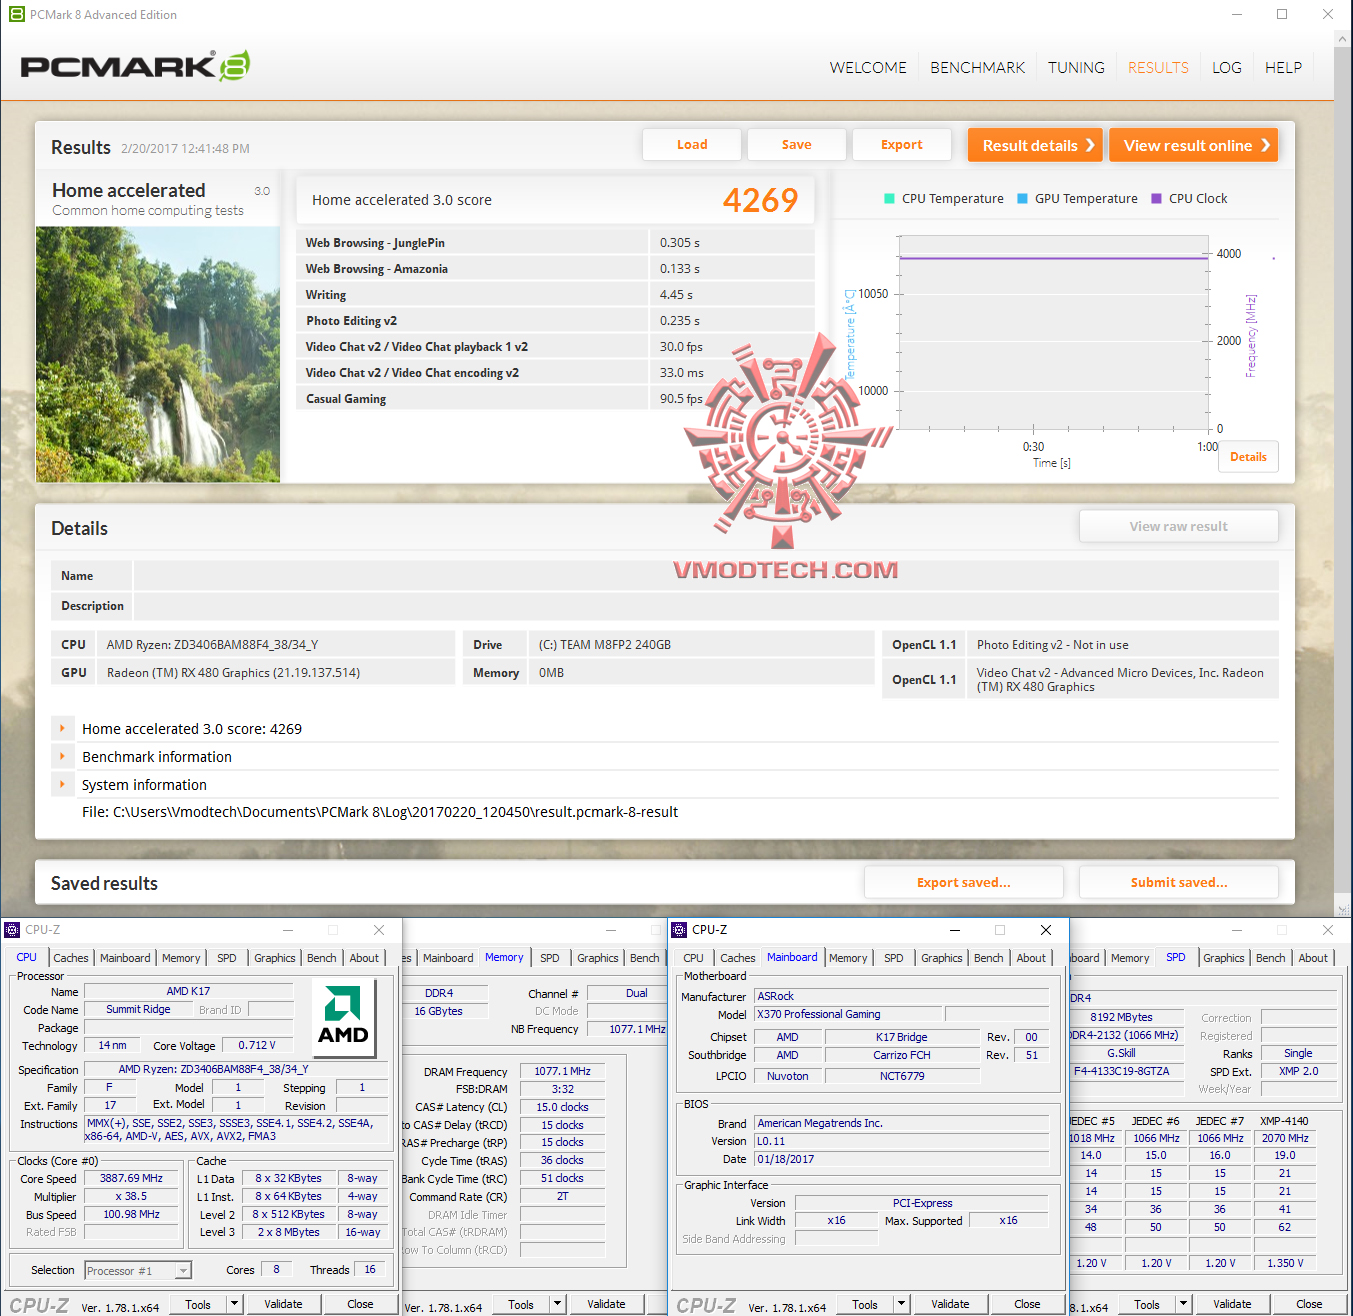
Task: Click the 4269 score value
Action: coord(760,200)
